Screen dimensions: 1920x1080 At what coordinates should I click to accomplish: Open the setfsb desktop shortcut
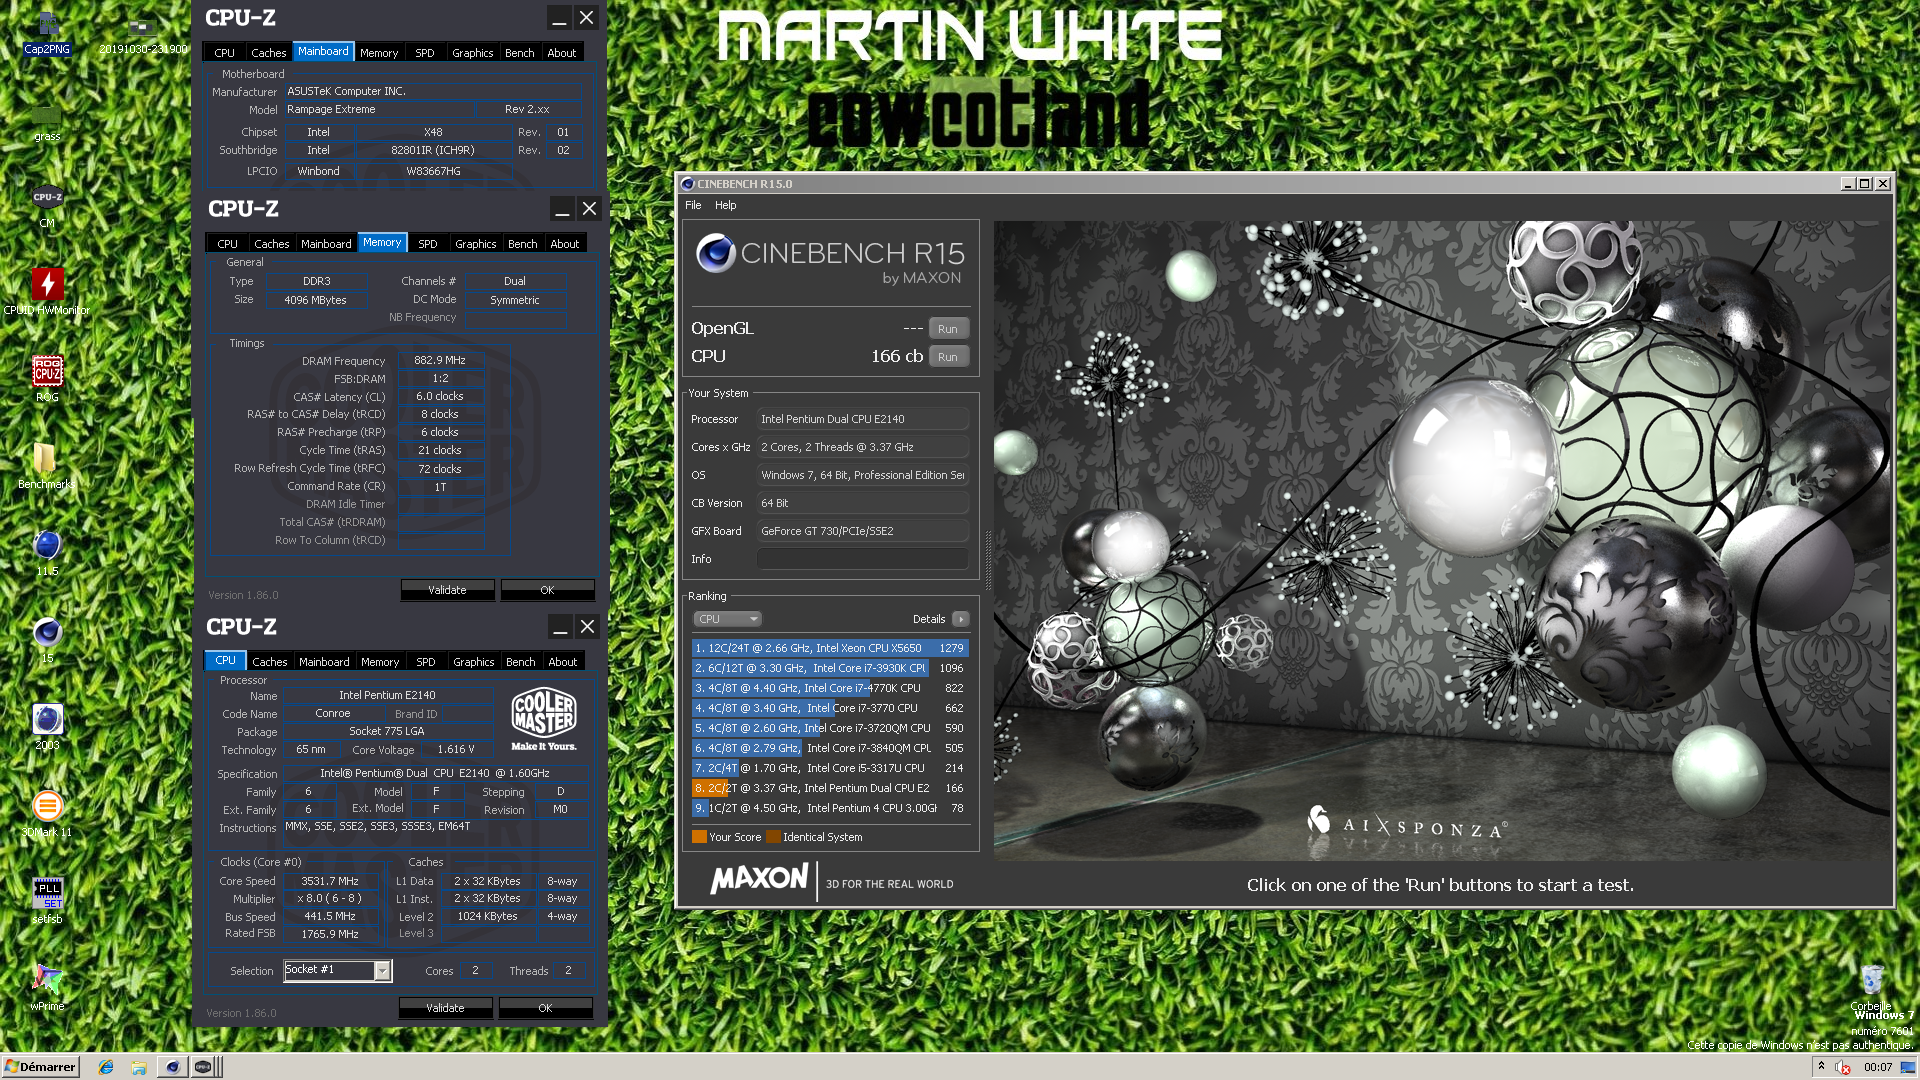[47, 901]
